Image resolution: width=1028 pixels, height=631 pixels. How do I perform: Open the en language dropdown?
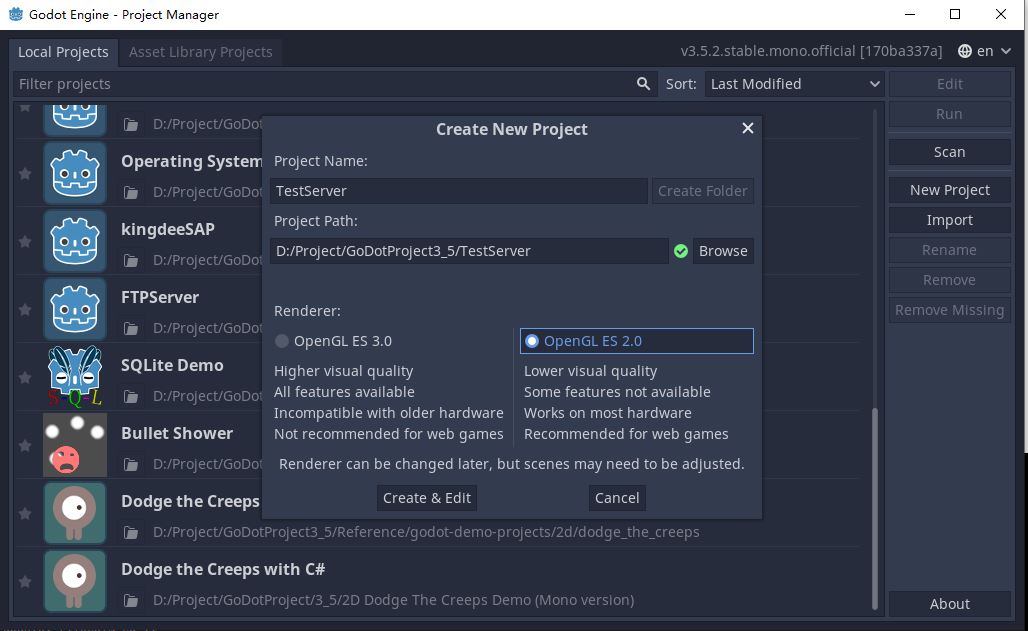[985, 51]
